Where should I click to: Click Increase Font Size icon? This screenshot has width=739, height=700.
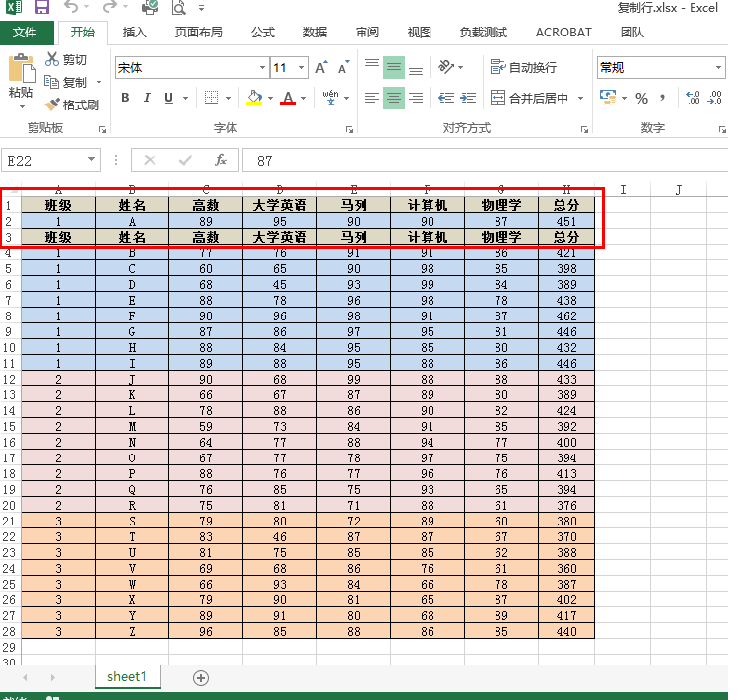(321, 67)
